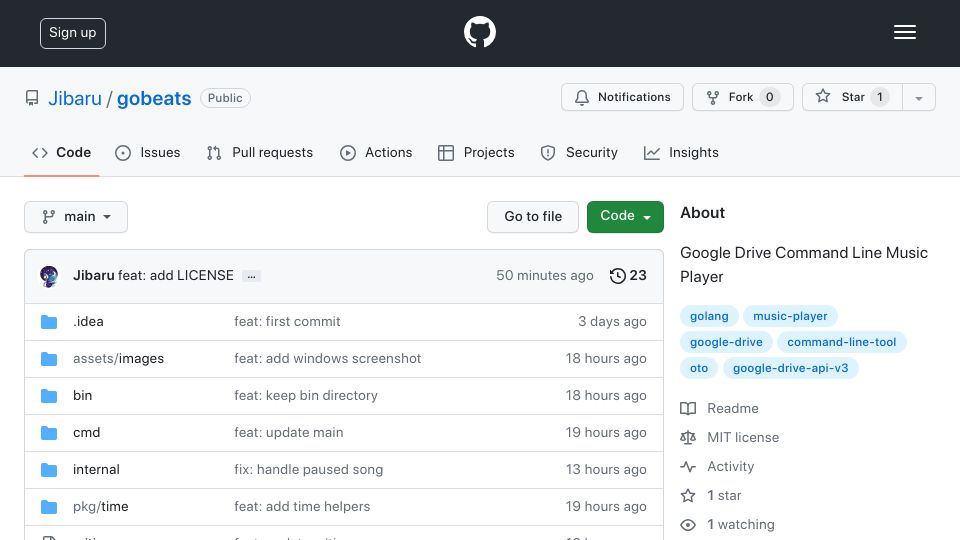Click the GitHub Octocat logo

(x=479, y=32)
